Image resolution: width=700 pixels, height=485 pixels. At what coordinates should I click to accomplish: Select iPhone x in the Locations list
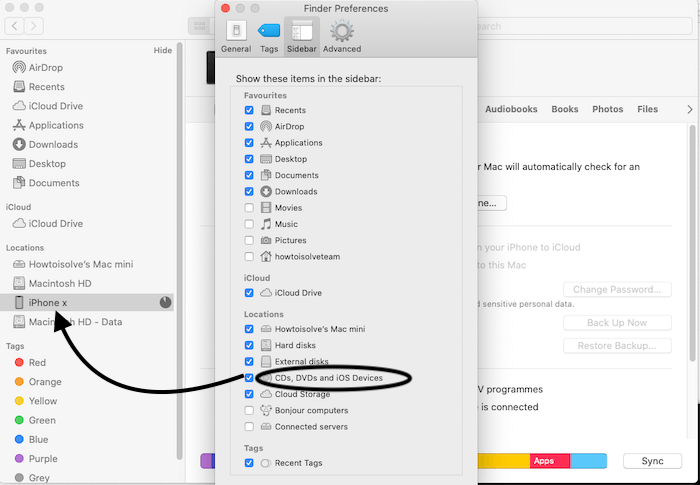[x=87, y=302]
